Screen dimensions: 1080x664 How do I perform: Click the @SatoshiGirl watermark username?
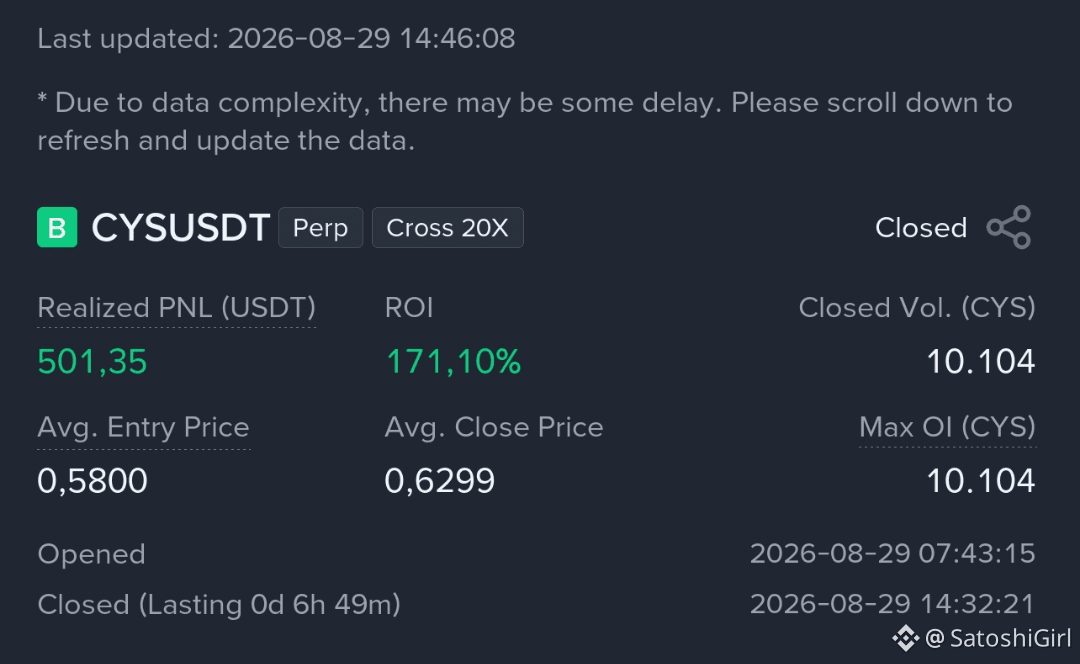click(997, 639)
